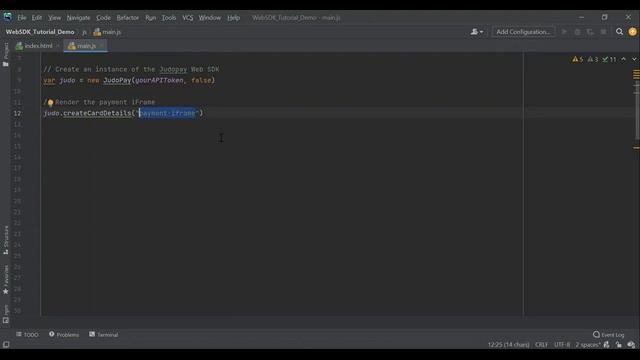This screenshot has height=360, width=640.
Task: Open the TODO tool window
Action: 27,335
